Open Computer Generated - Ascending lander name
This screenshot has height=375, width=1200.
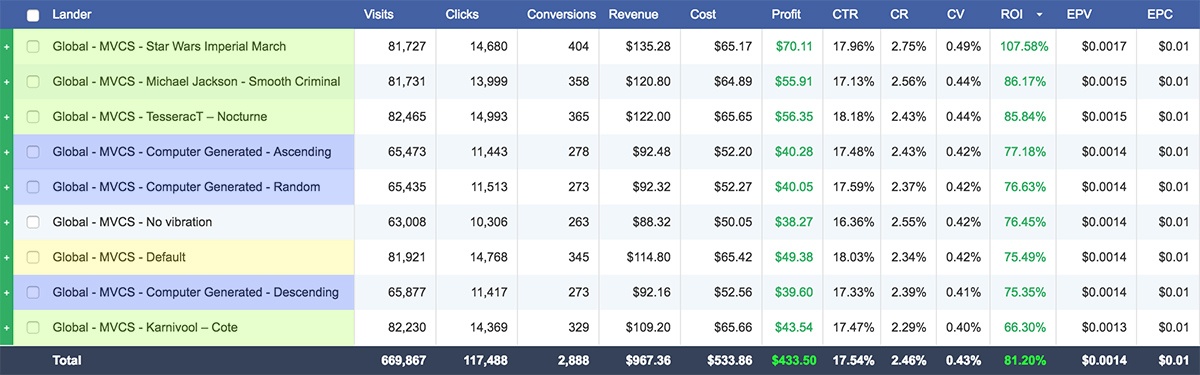pyautogui.click(x=192, y=152)
